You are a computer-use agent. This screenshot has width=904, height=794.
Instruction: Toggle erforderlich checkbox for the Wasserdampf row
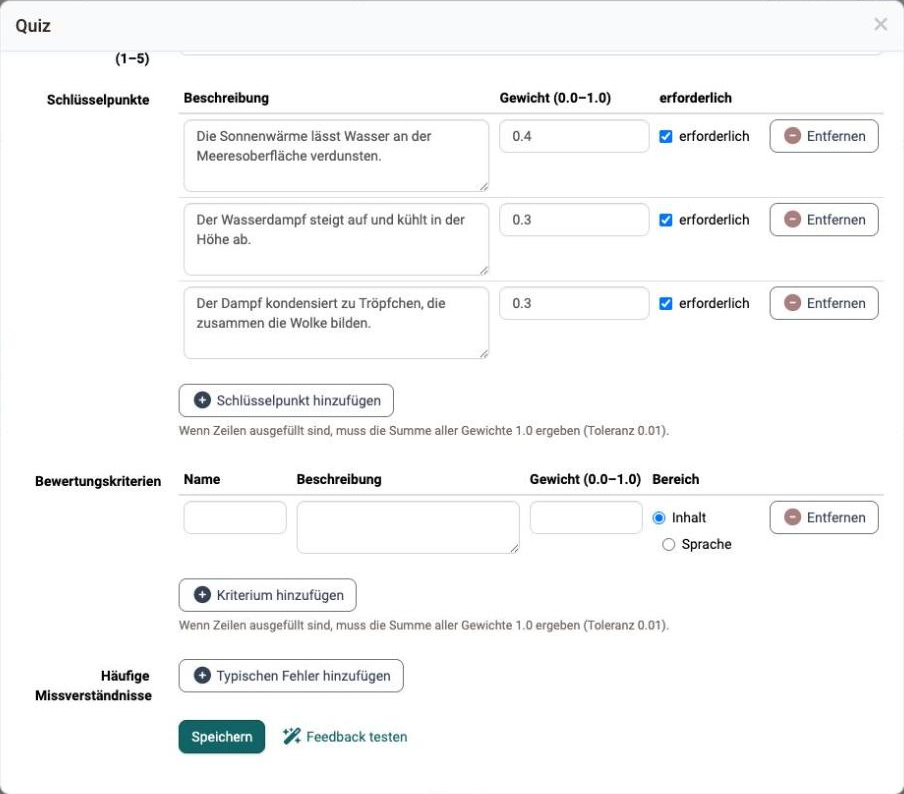pyautogui.click(x=665, y=220)
